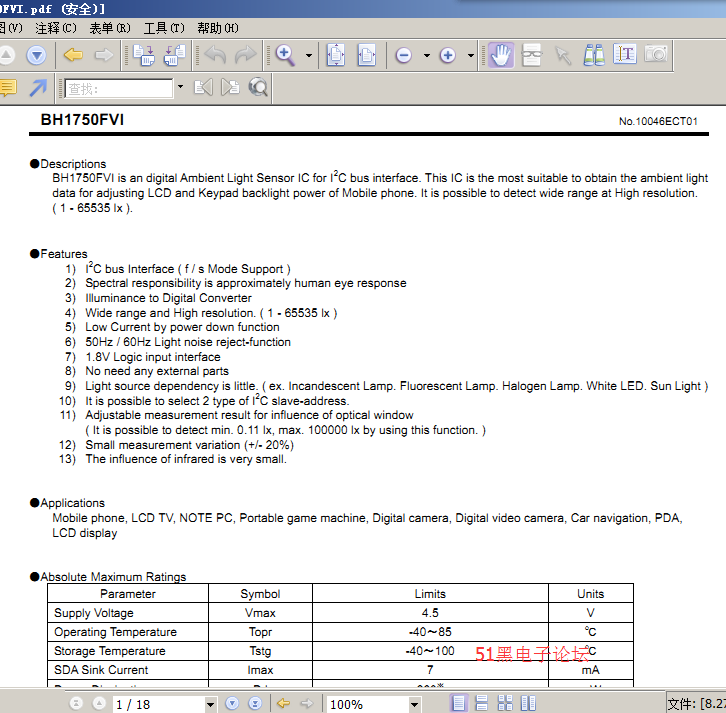The width and height of the screenshot is (726, 713).
Task: Click the find text input field
Action: coord(119,88)
